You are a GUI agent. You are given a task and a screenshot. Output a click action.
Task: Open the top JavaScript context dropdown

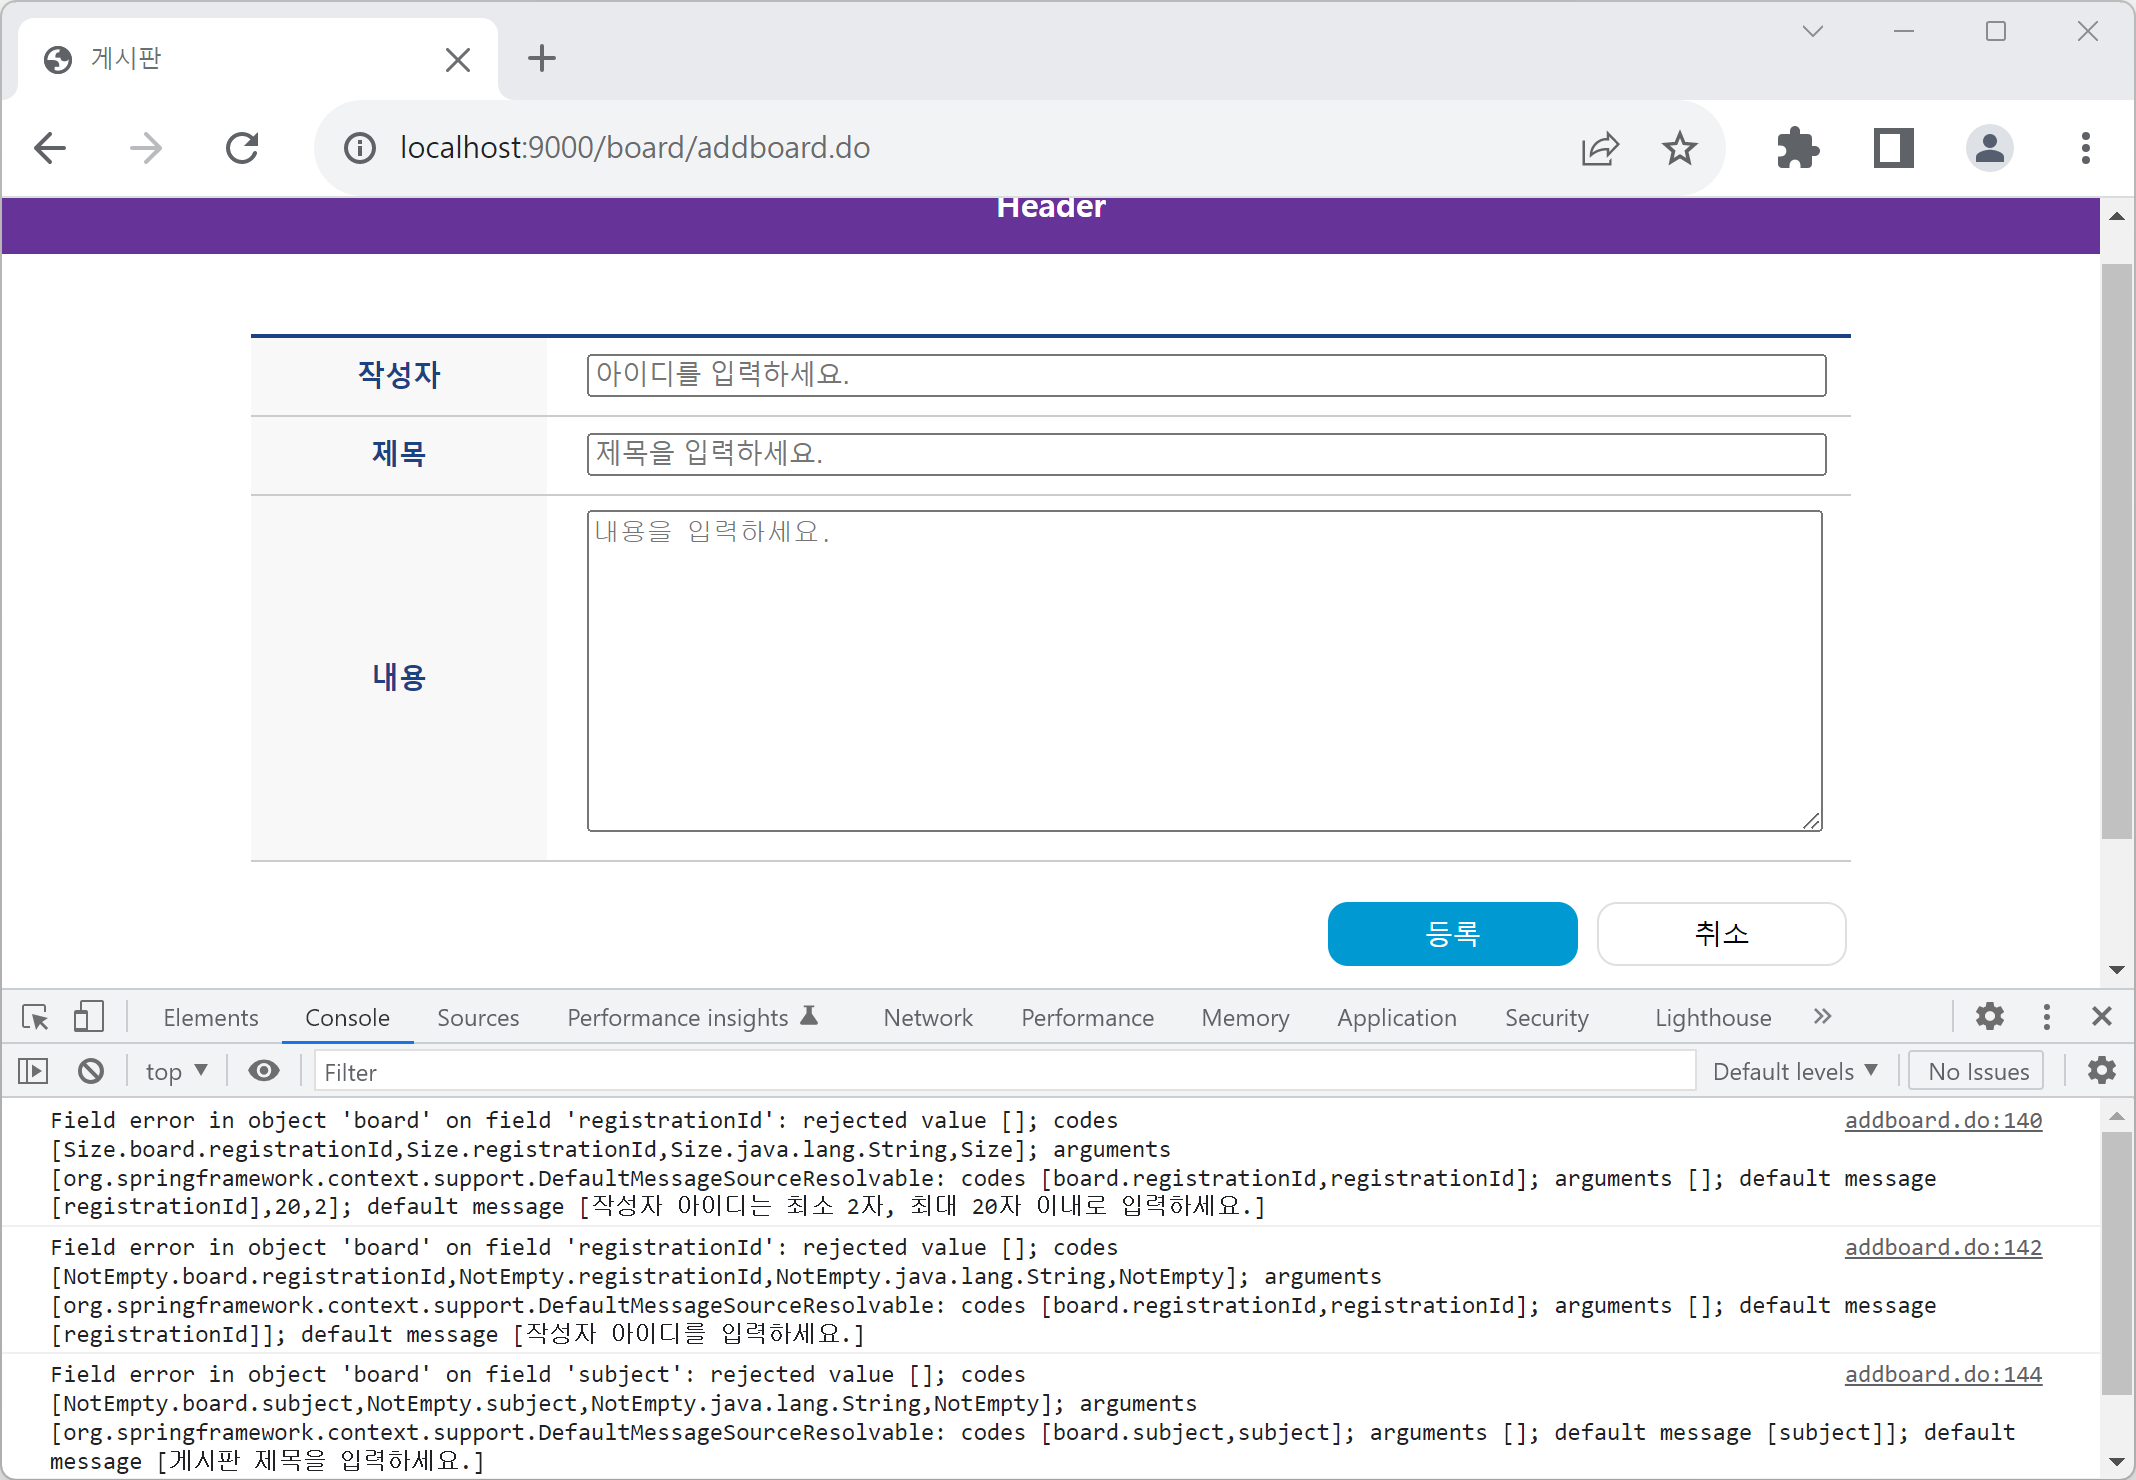[x=176, y=1072]
